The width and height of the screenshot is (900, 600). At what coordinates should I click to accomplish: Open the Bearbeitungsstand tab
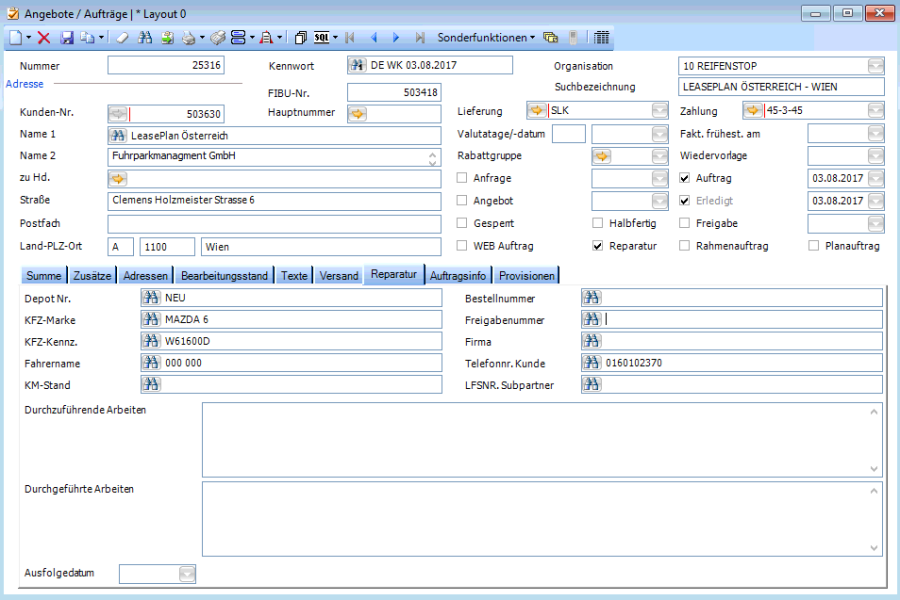226,275
